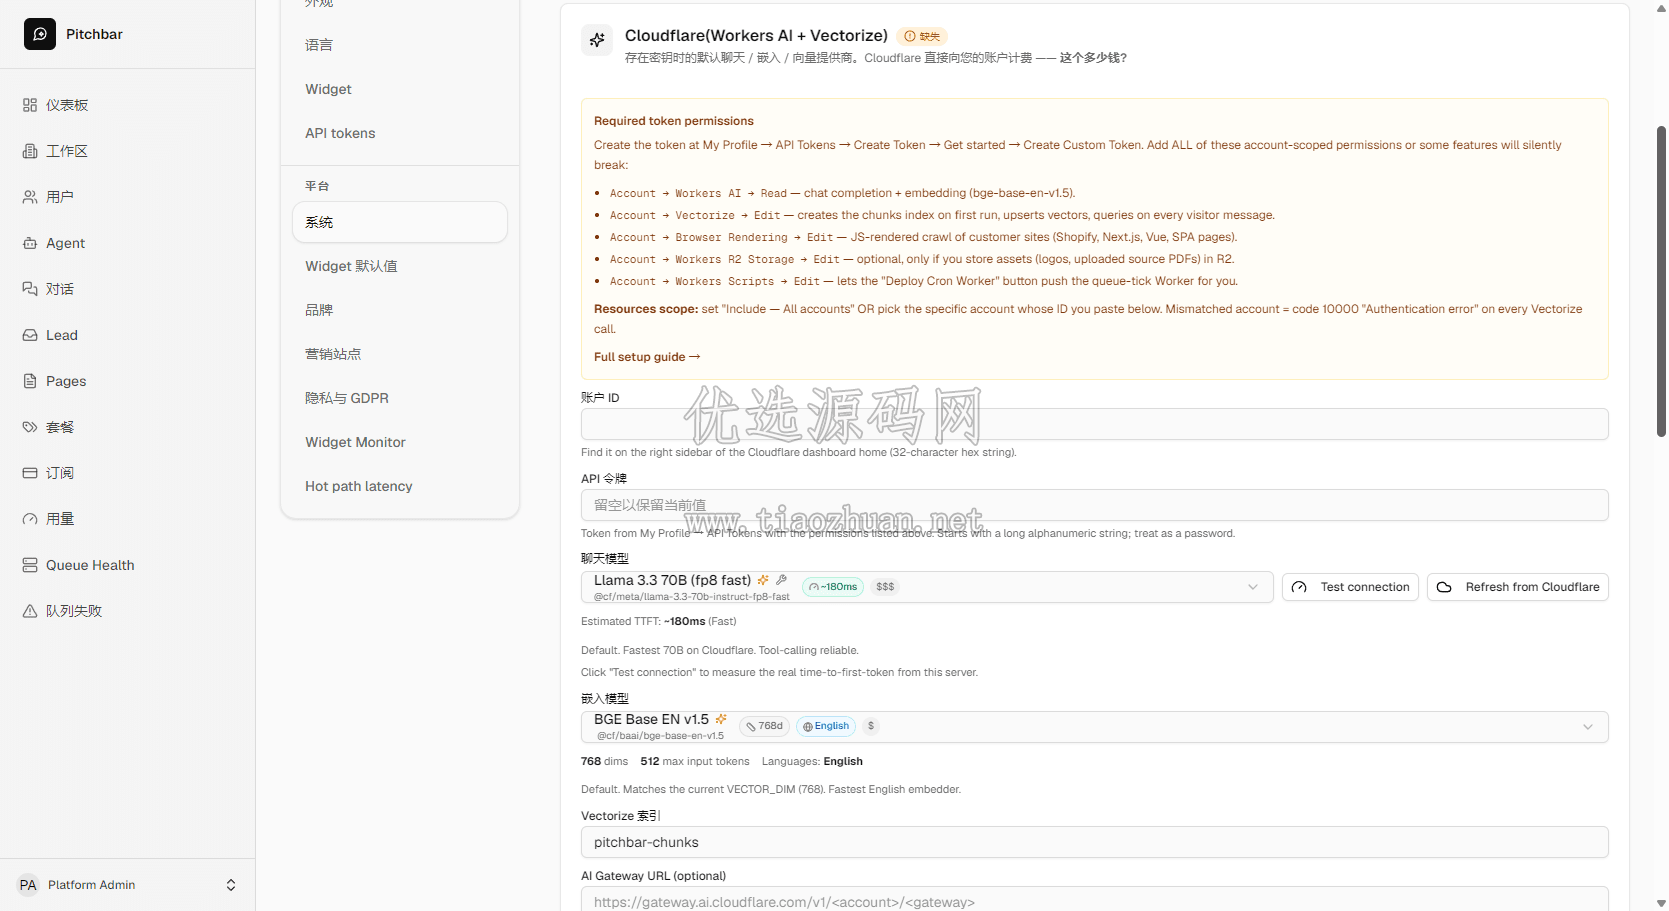Open 仪表板 via its grid icon
Viewport: 1669px width, 911px height.
pos(30,105)
